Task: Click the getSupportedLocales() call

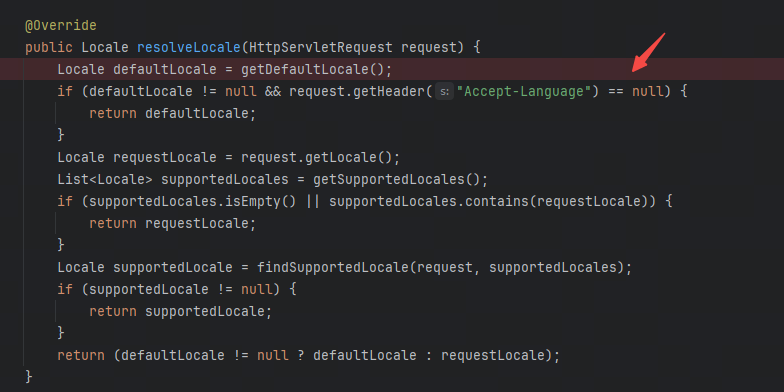Action: tap(396, 180)
